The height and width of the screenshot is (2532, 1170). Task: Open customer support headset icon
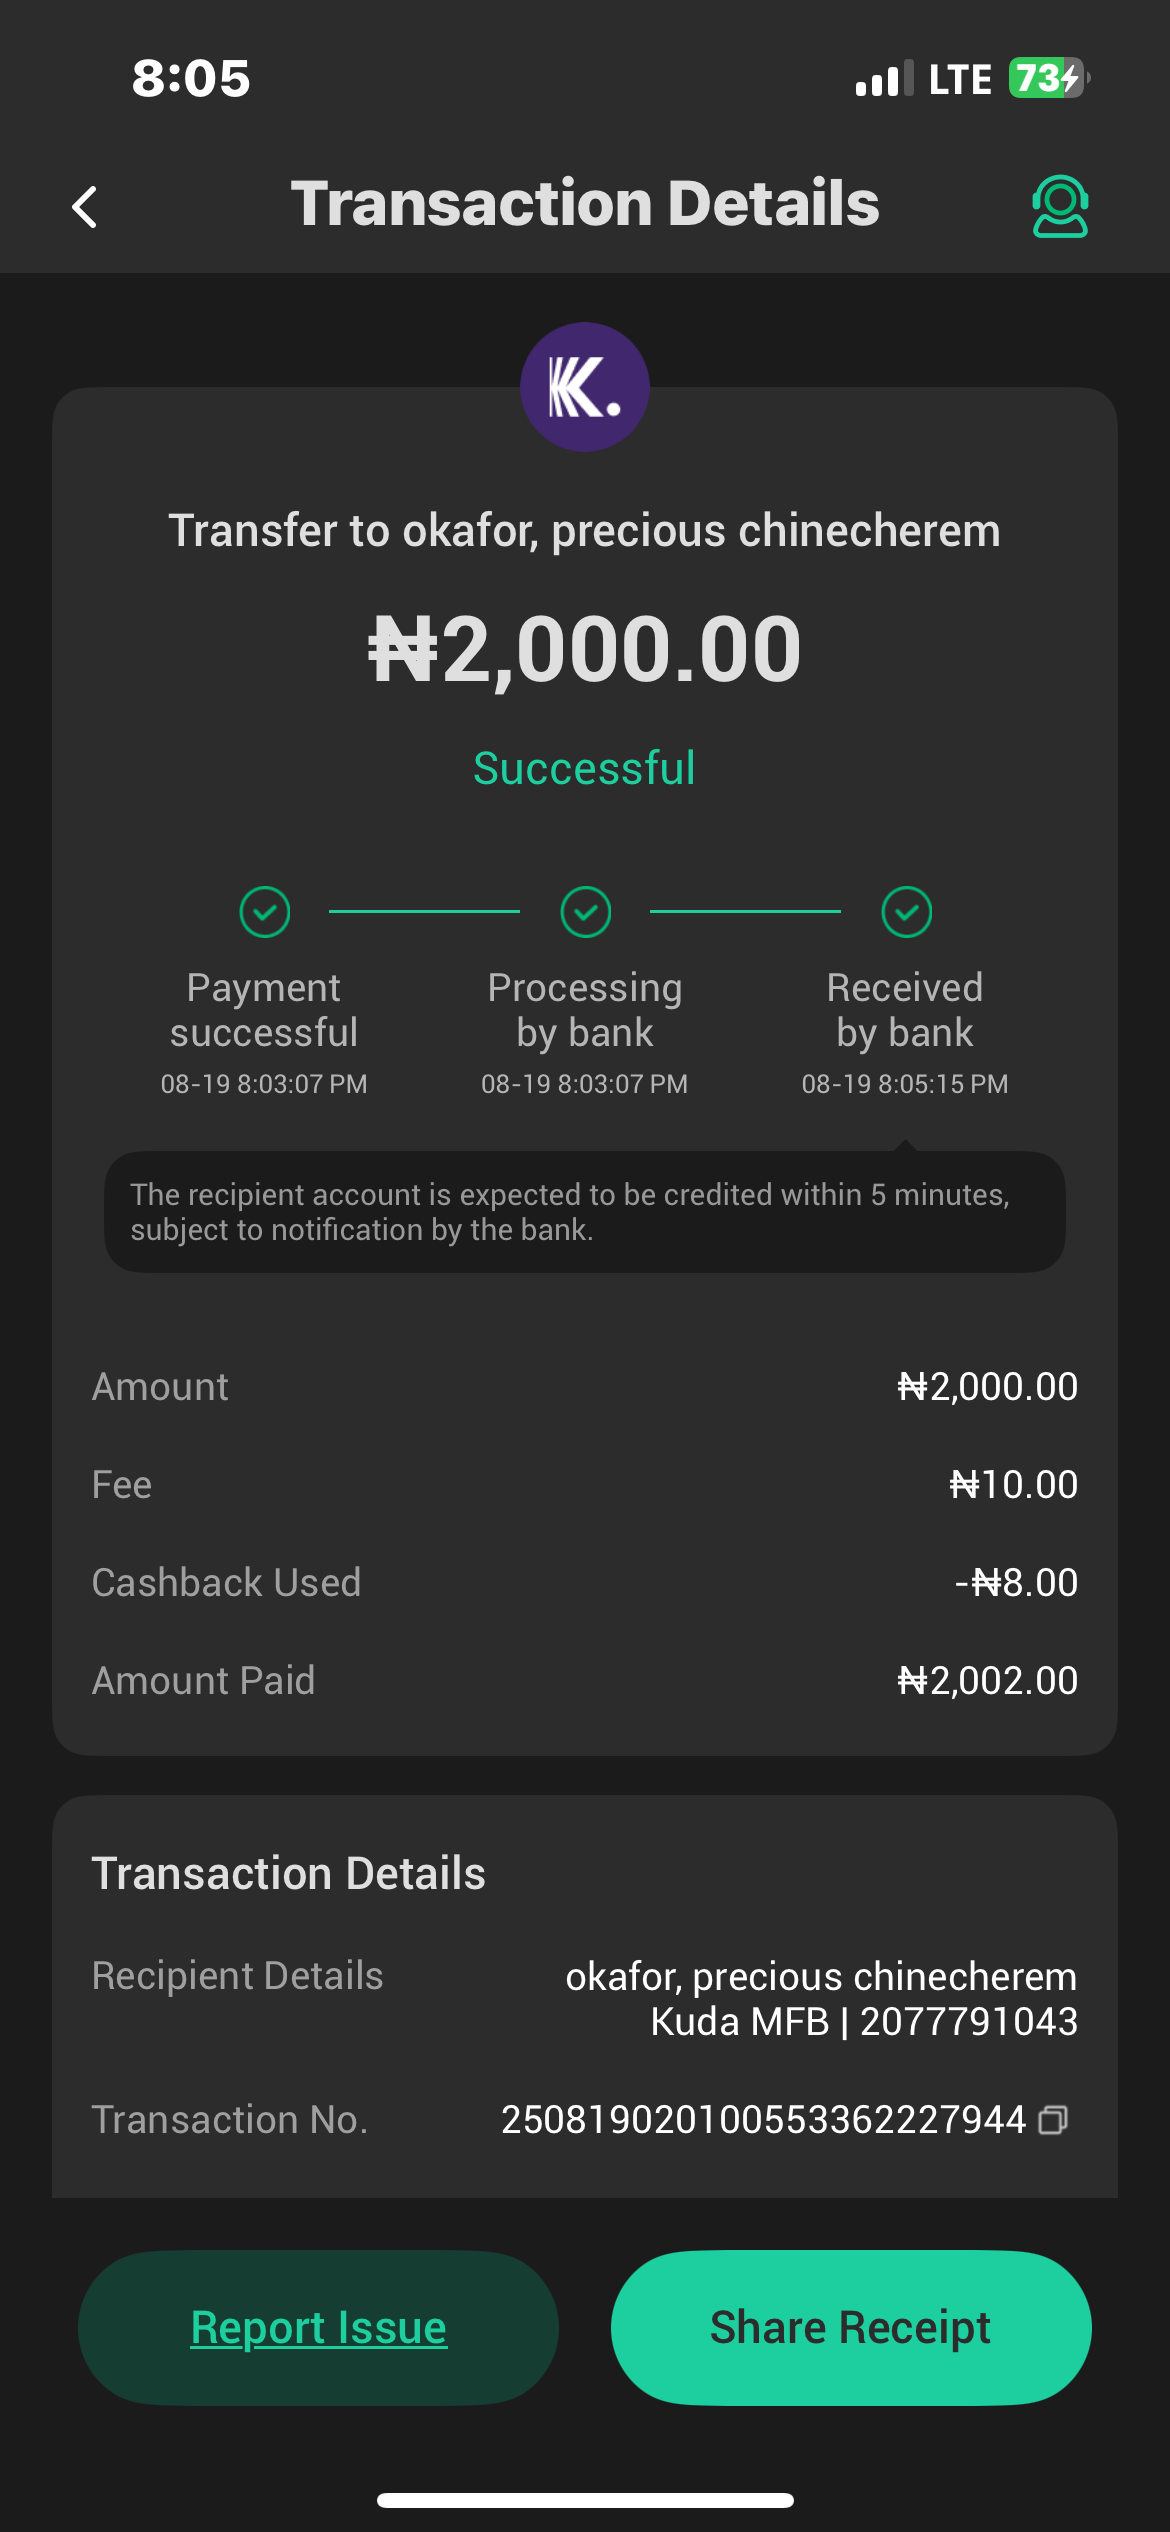tap(1059, 206)
